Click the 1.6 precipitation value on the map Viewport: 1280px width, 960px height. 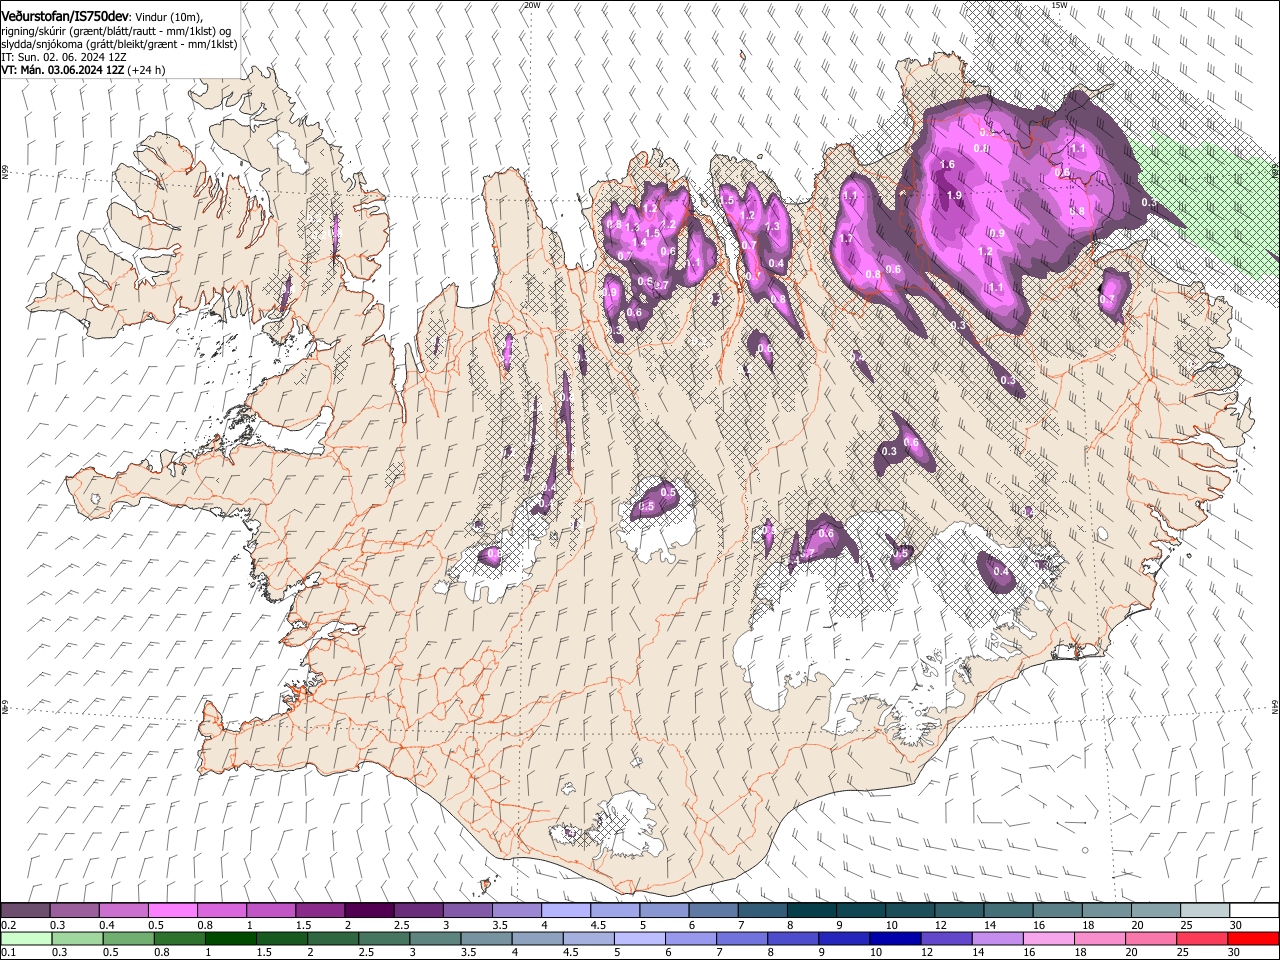click(948, 164)
